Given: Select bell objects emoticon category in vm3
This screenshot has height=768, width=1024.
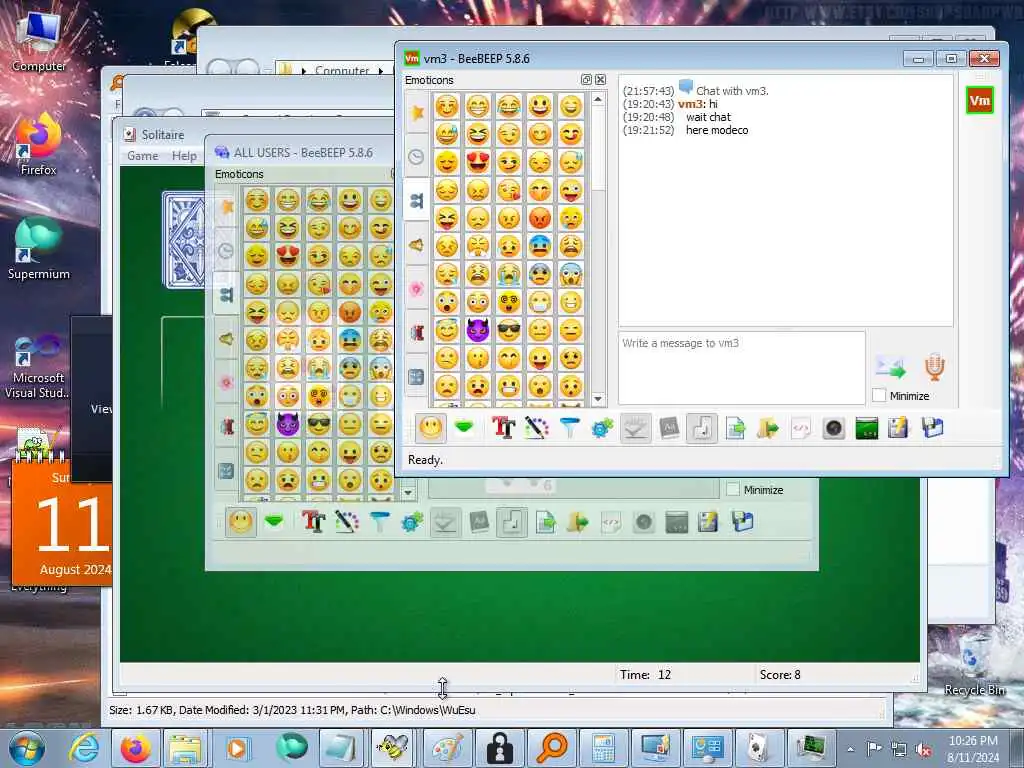Looking at the screenshot, I should pos(417,245).
